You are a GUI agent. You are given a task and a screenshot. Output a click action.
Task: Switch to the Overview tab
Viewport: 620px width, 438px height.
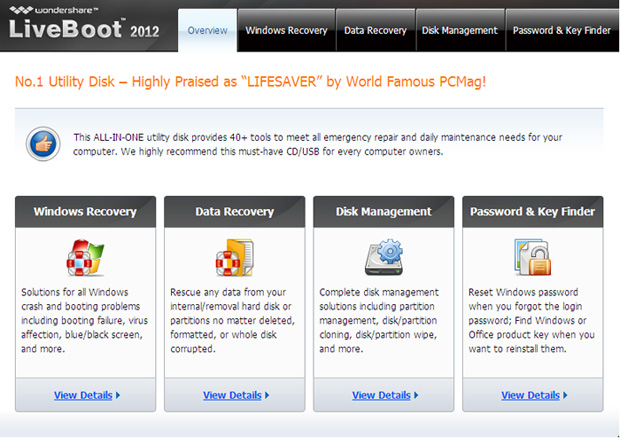click(208, 30)
